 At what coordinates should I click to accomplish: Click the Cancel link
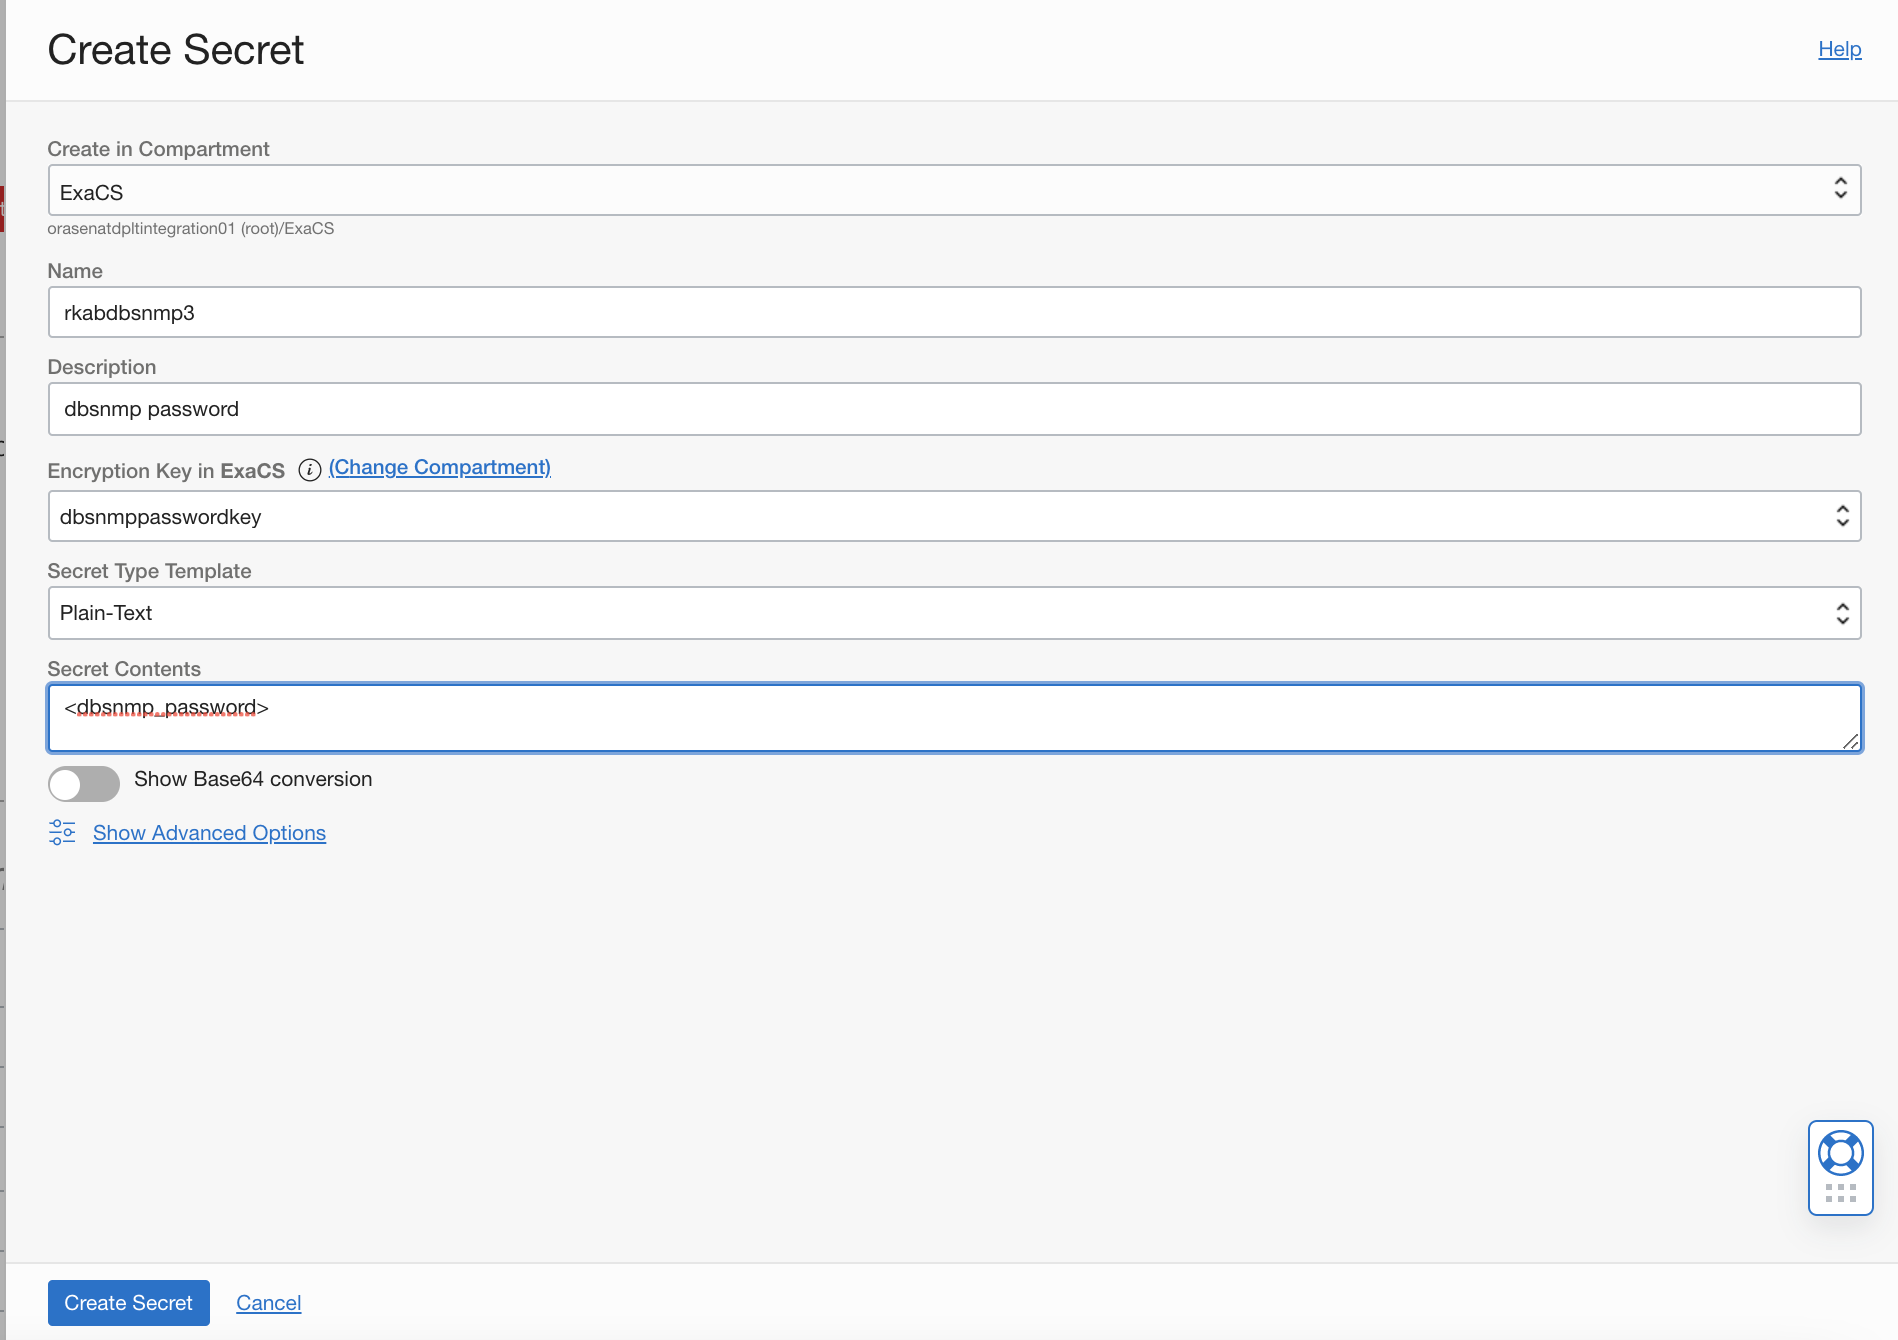(x=268, y=1303)
